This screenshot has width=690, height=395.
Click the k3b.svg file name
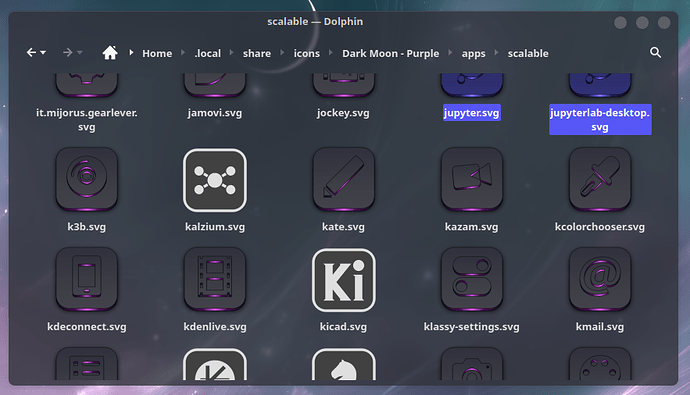87,227
